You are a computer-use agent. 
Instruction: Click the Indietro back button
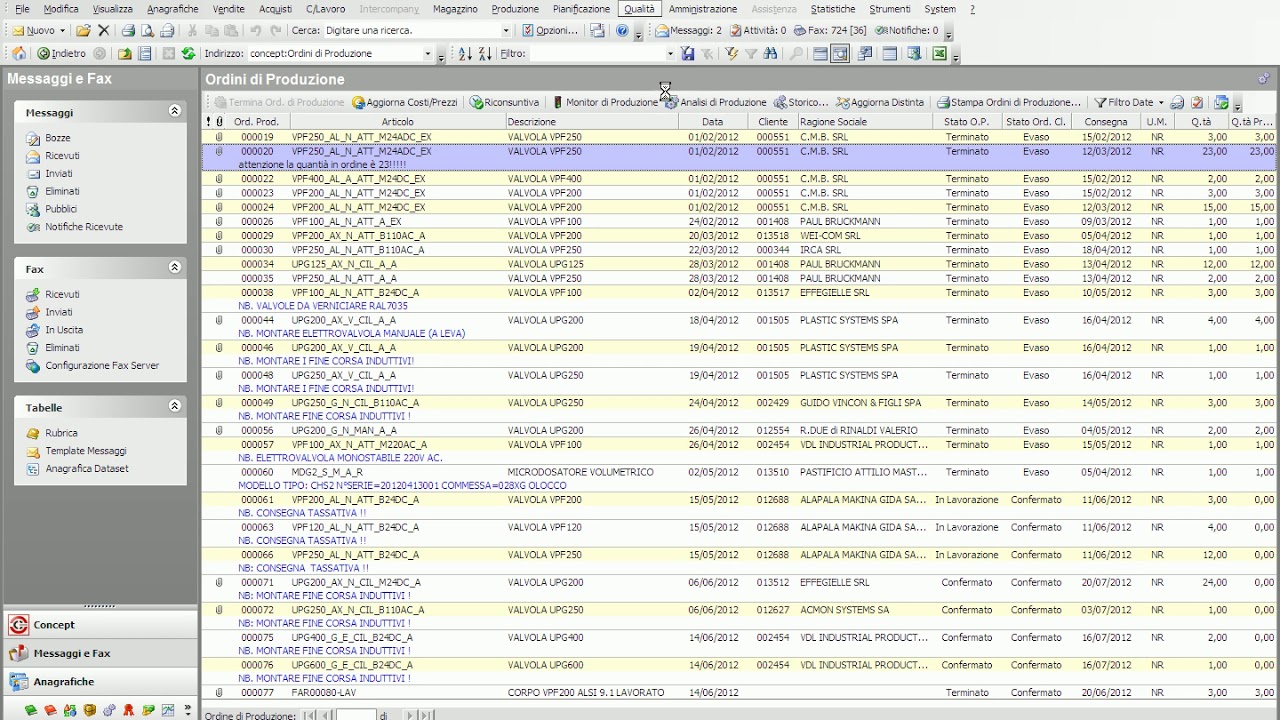62,54
